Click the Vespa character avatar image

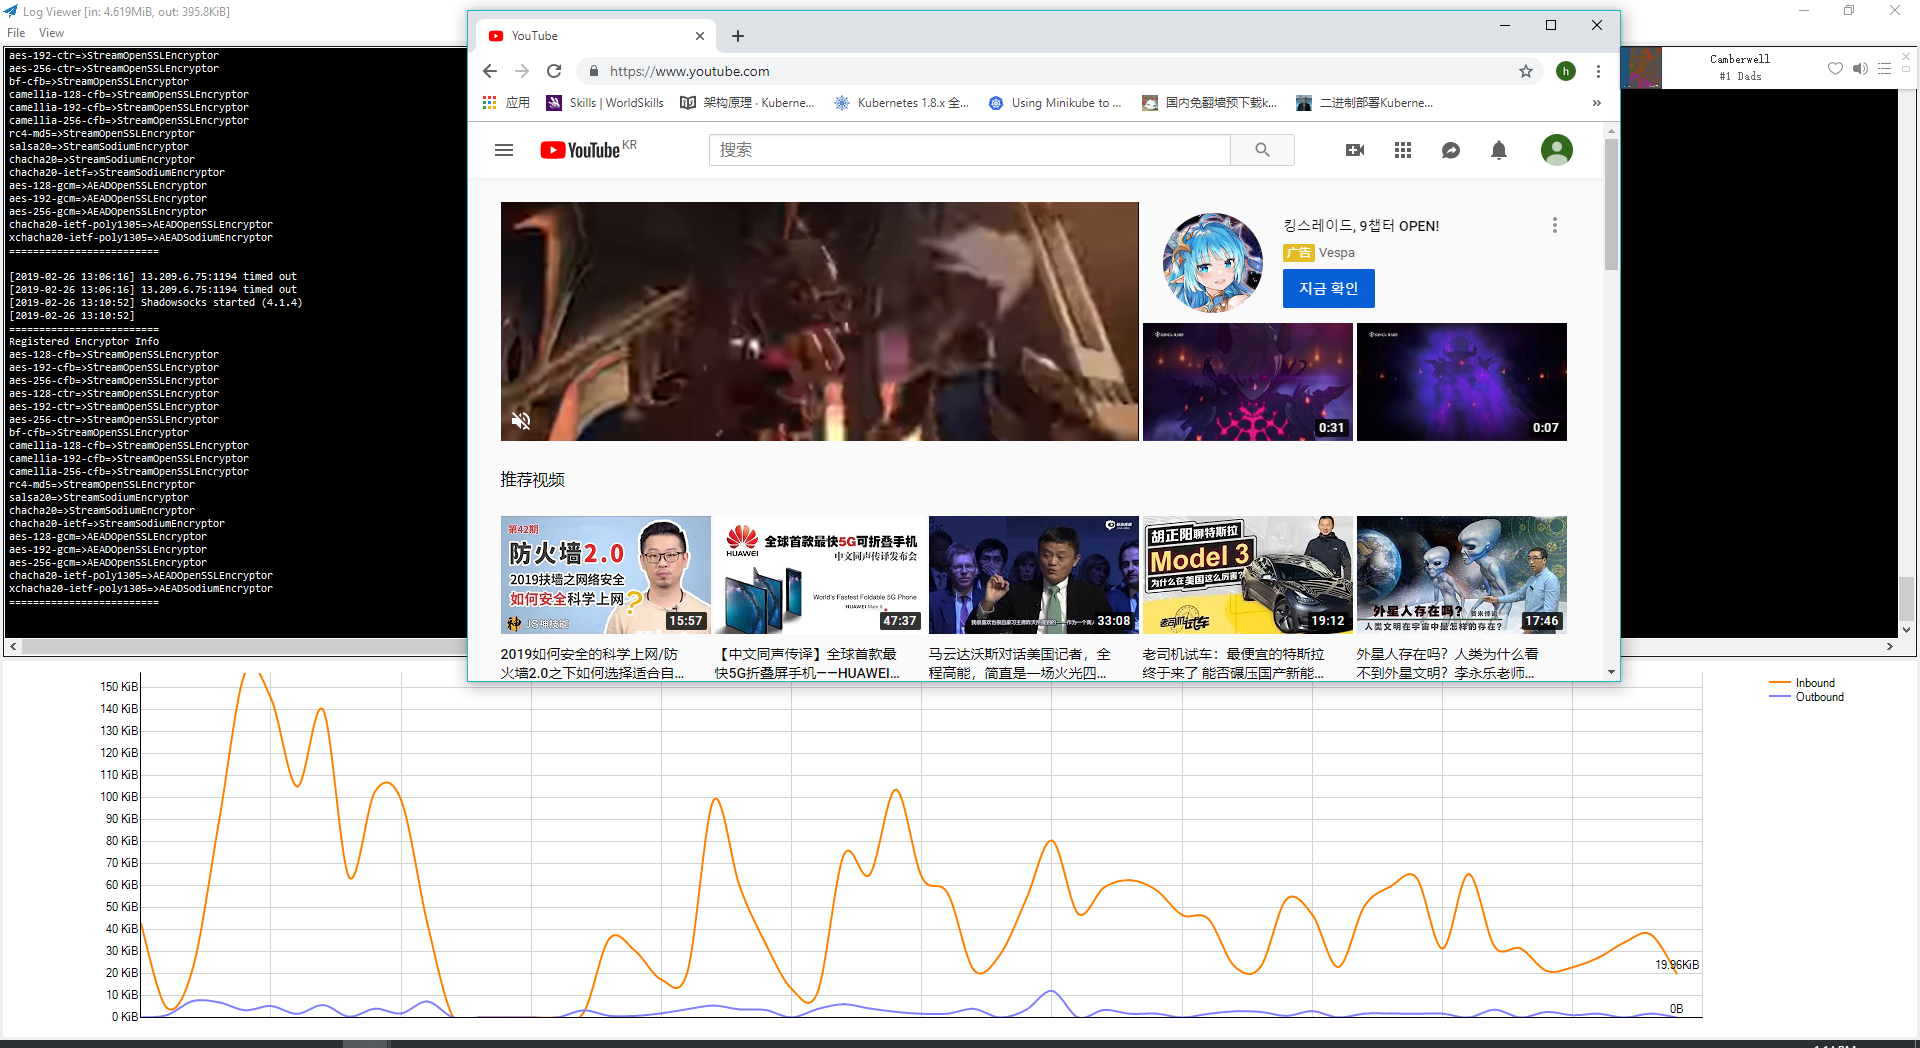(1212, 262)
